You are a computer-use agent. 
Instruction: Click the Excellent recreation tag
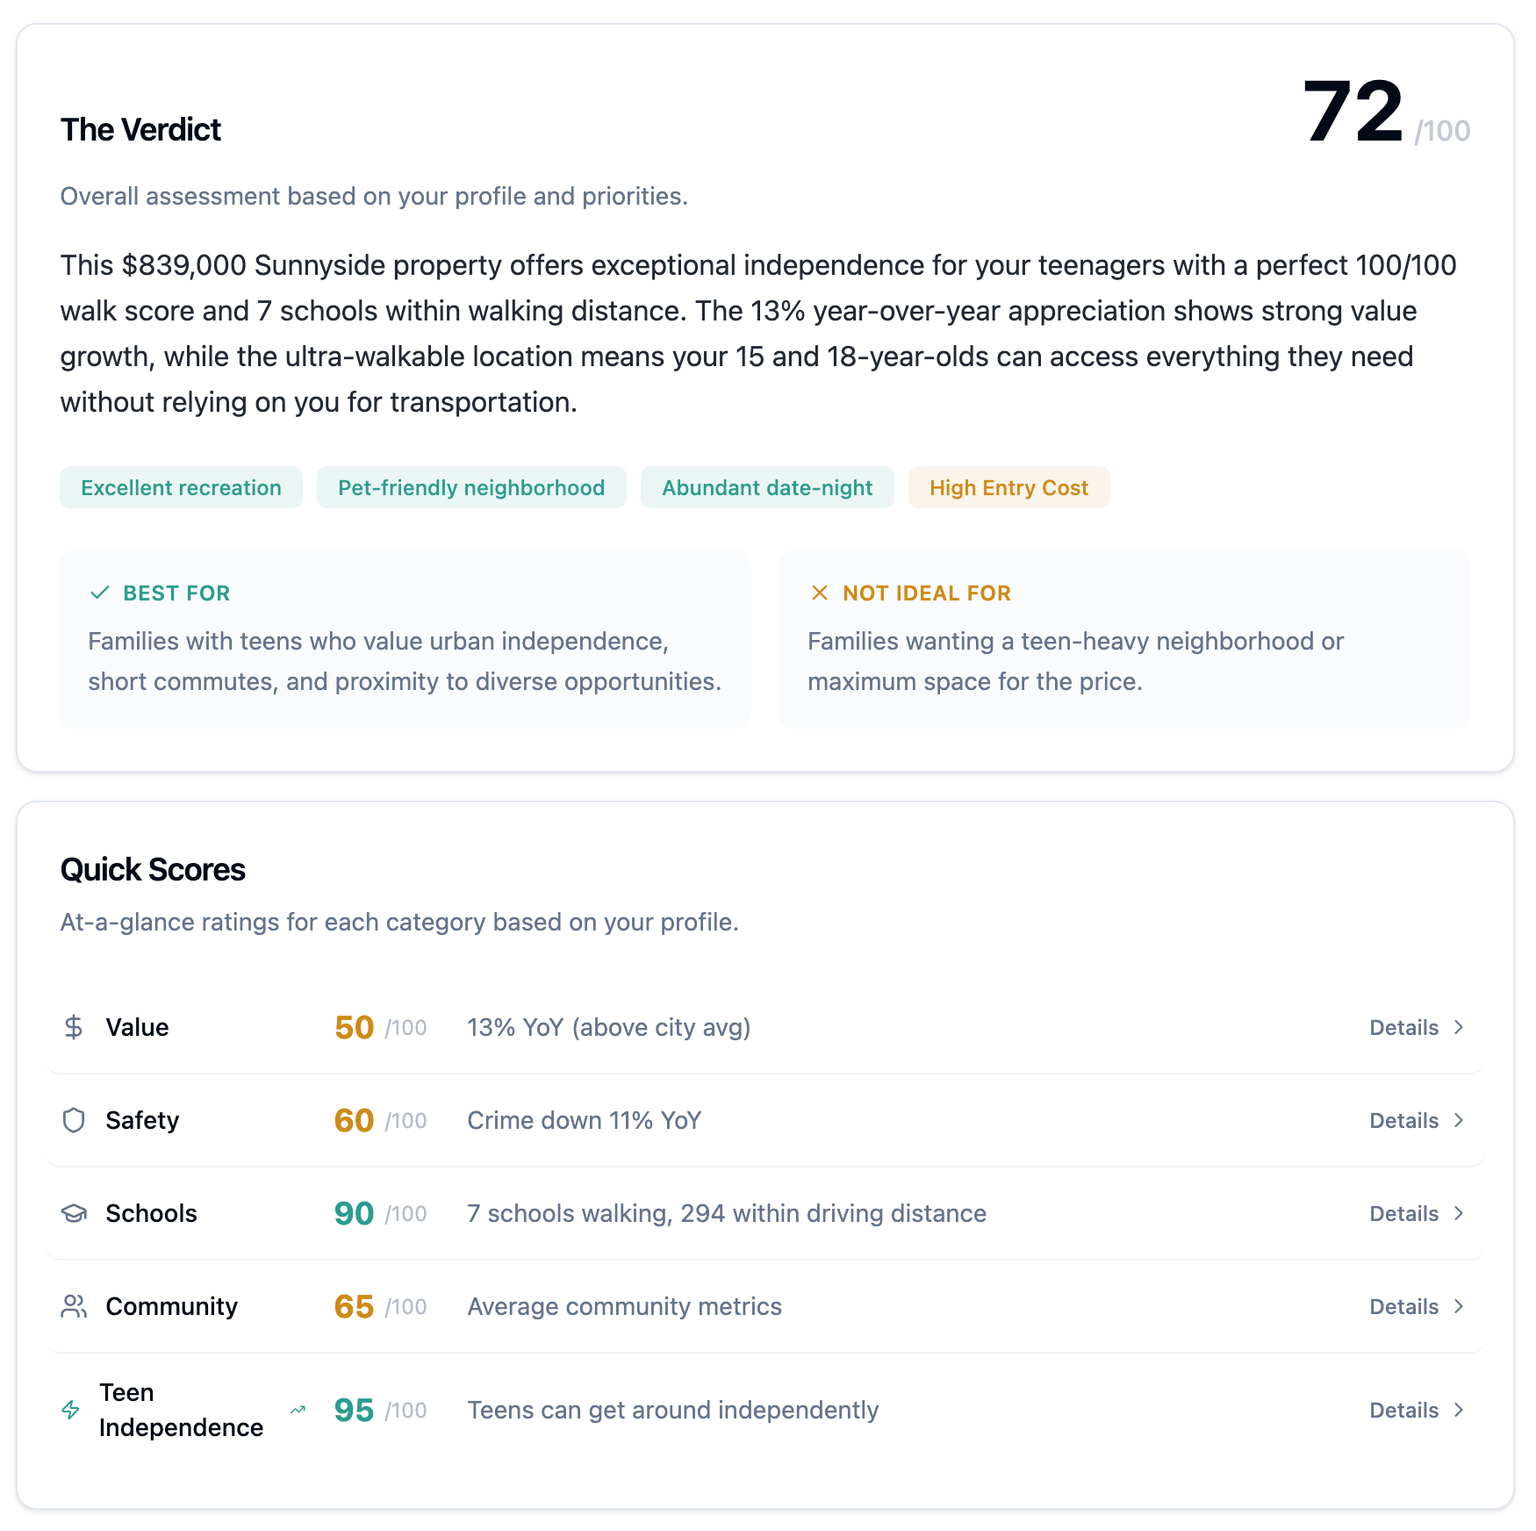[181, 487]
